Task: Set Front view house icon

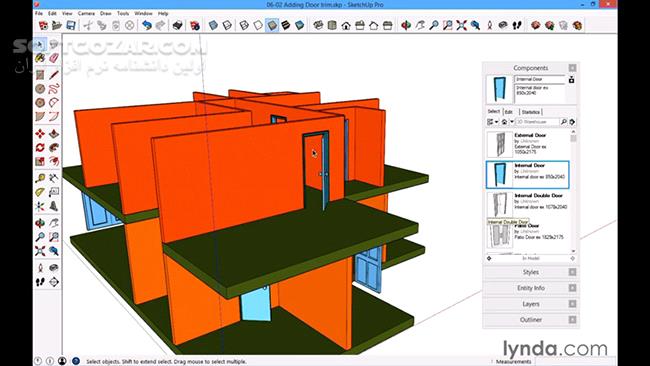Action: pyautogui.click(x=346, y=26)
